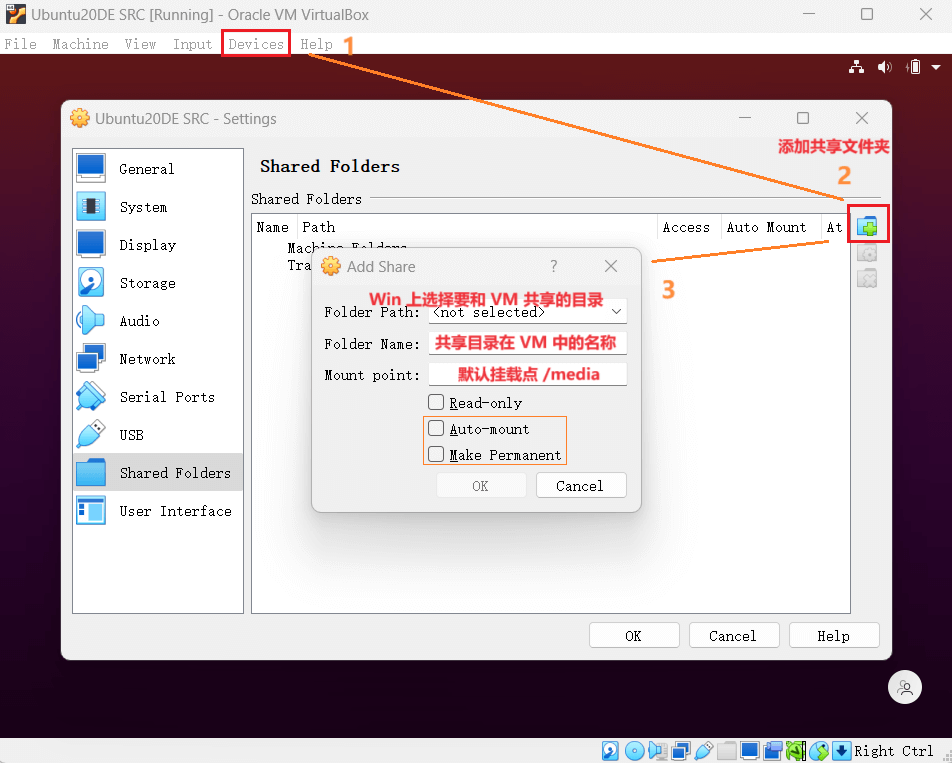Enable the Read-only checkbox

click(x=436, y=402)
